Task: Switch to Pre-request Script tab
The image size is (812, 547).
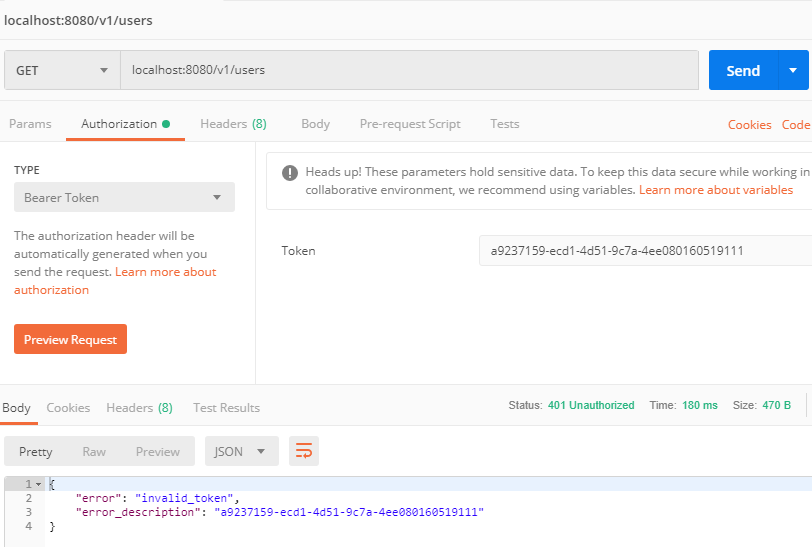Action: (x=410, y=124)
